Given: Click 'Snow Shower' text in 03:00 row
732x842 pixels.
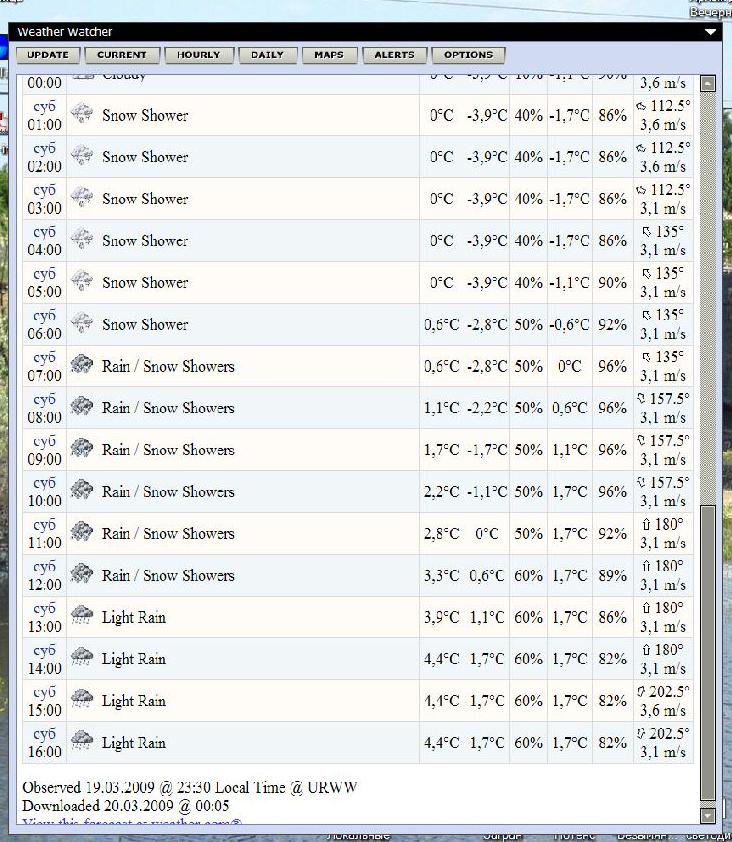Looking at the screenshot, I should (x=145, y=199).
